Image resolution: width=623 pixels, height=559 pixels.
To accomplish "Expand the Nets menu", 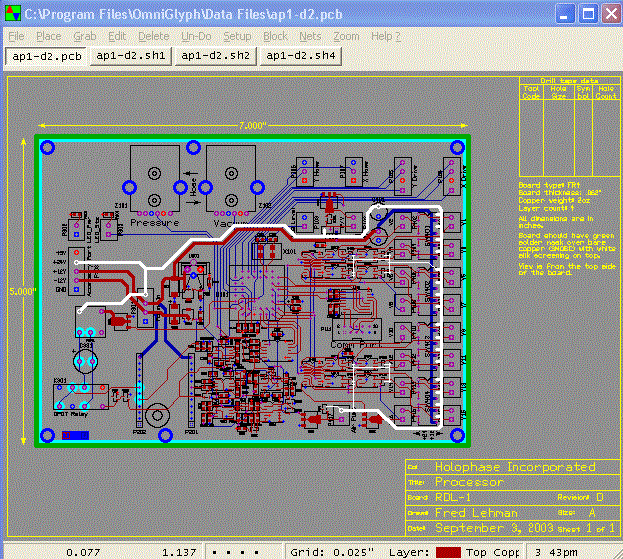I will [310, 36].
